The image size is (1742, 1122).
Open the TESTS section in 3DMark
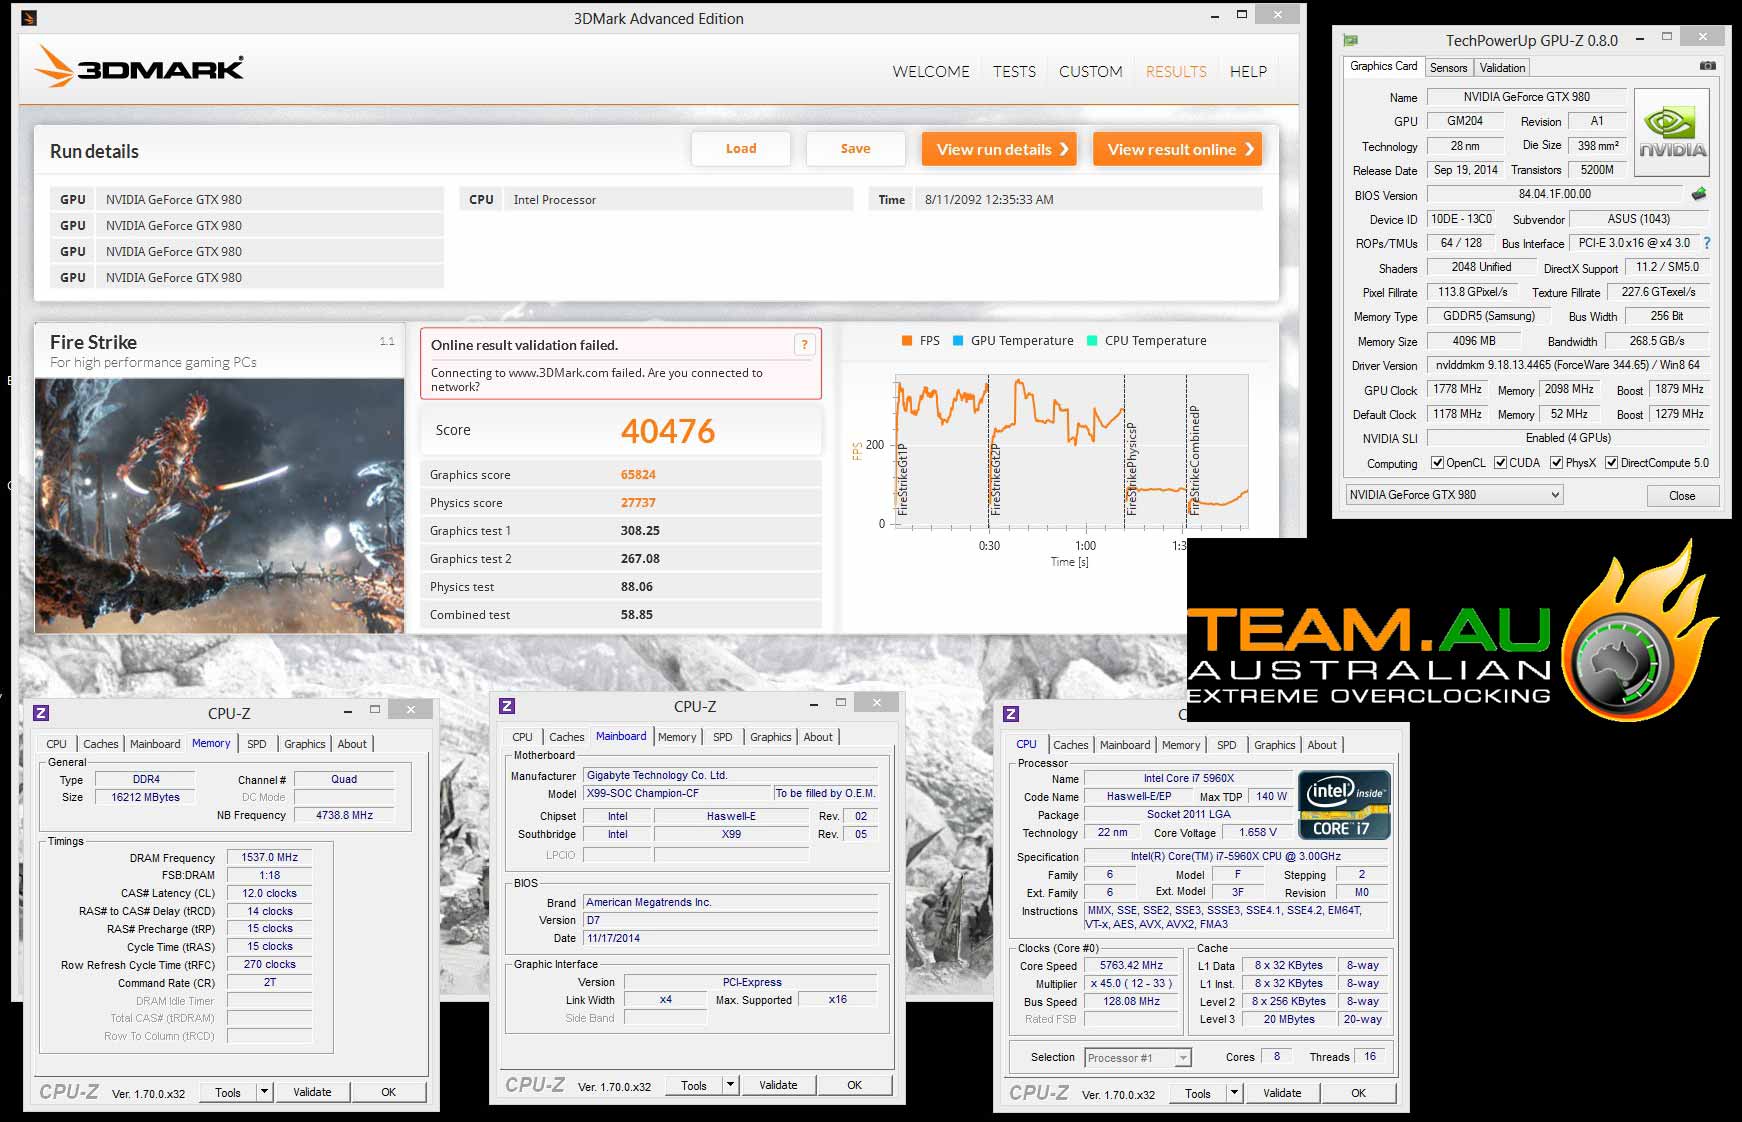pos(1014,72)
